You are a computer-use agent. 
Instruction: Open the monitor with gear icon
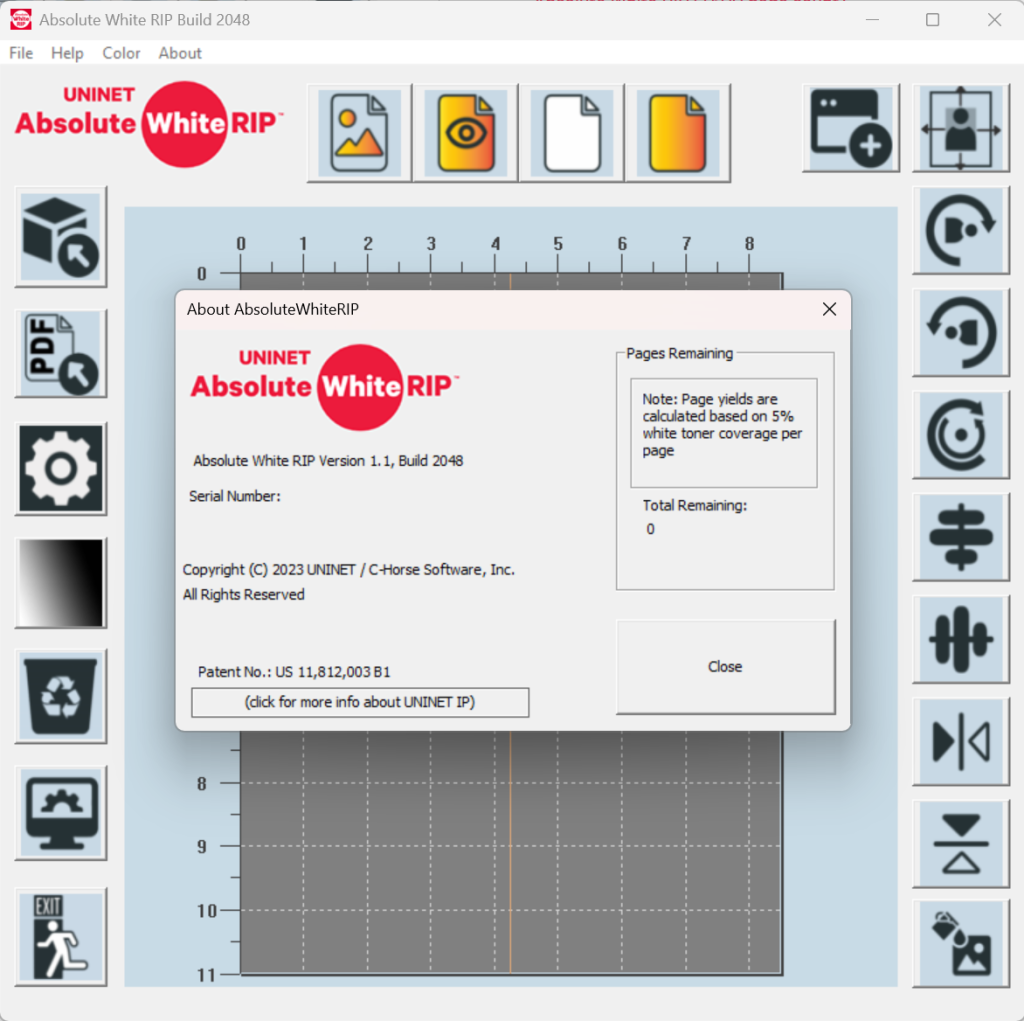point(61,813)
